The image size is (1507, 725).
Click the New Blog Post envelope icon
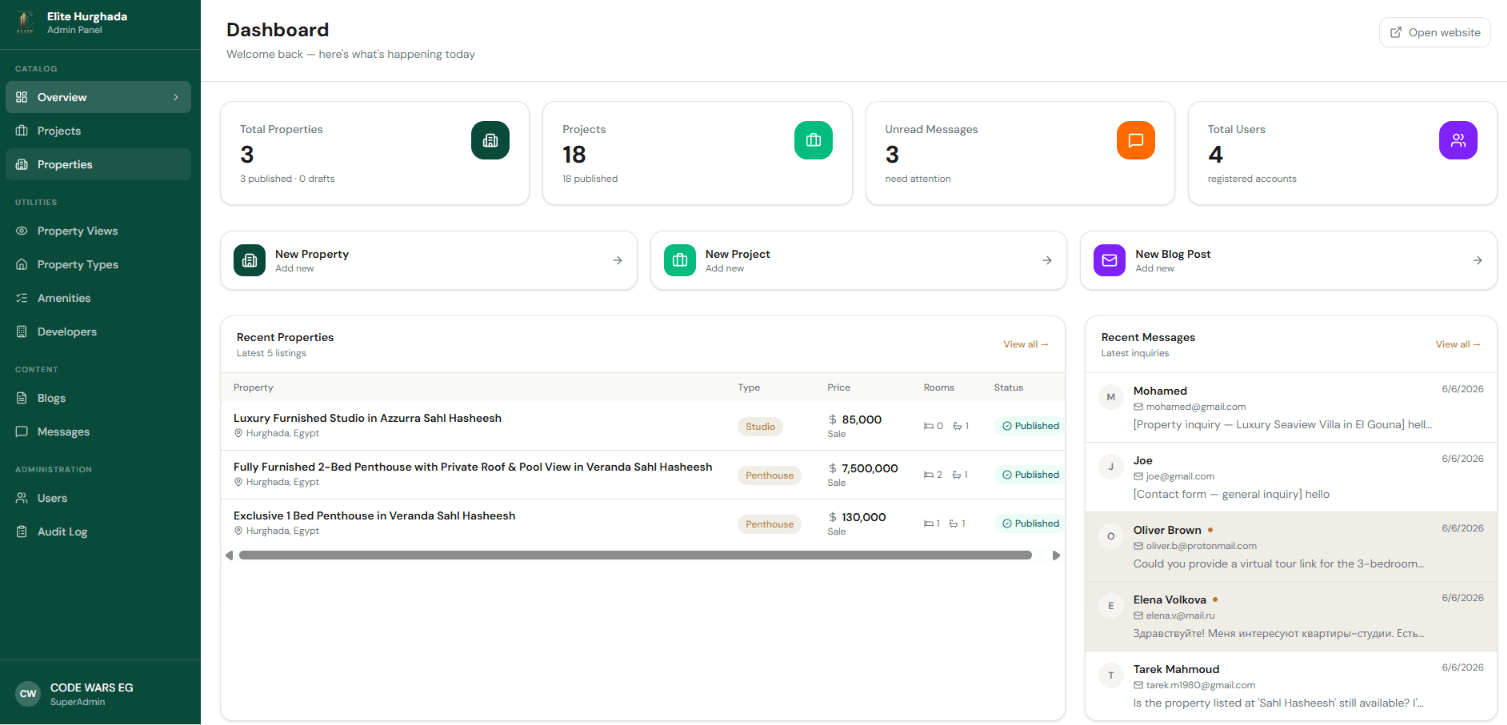point(1109,260)
